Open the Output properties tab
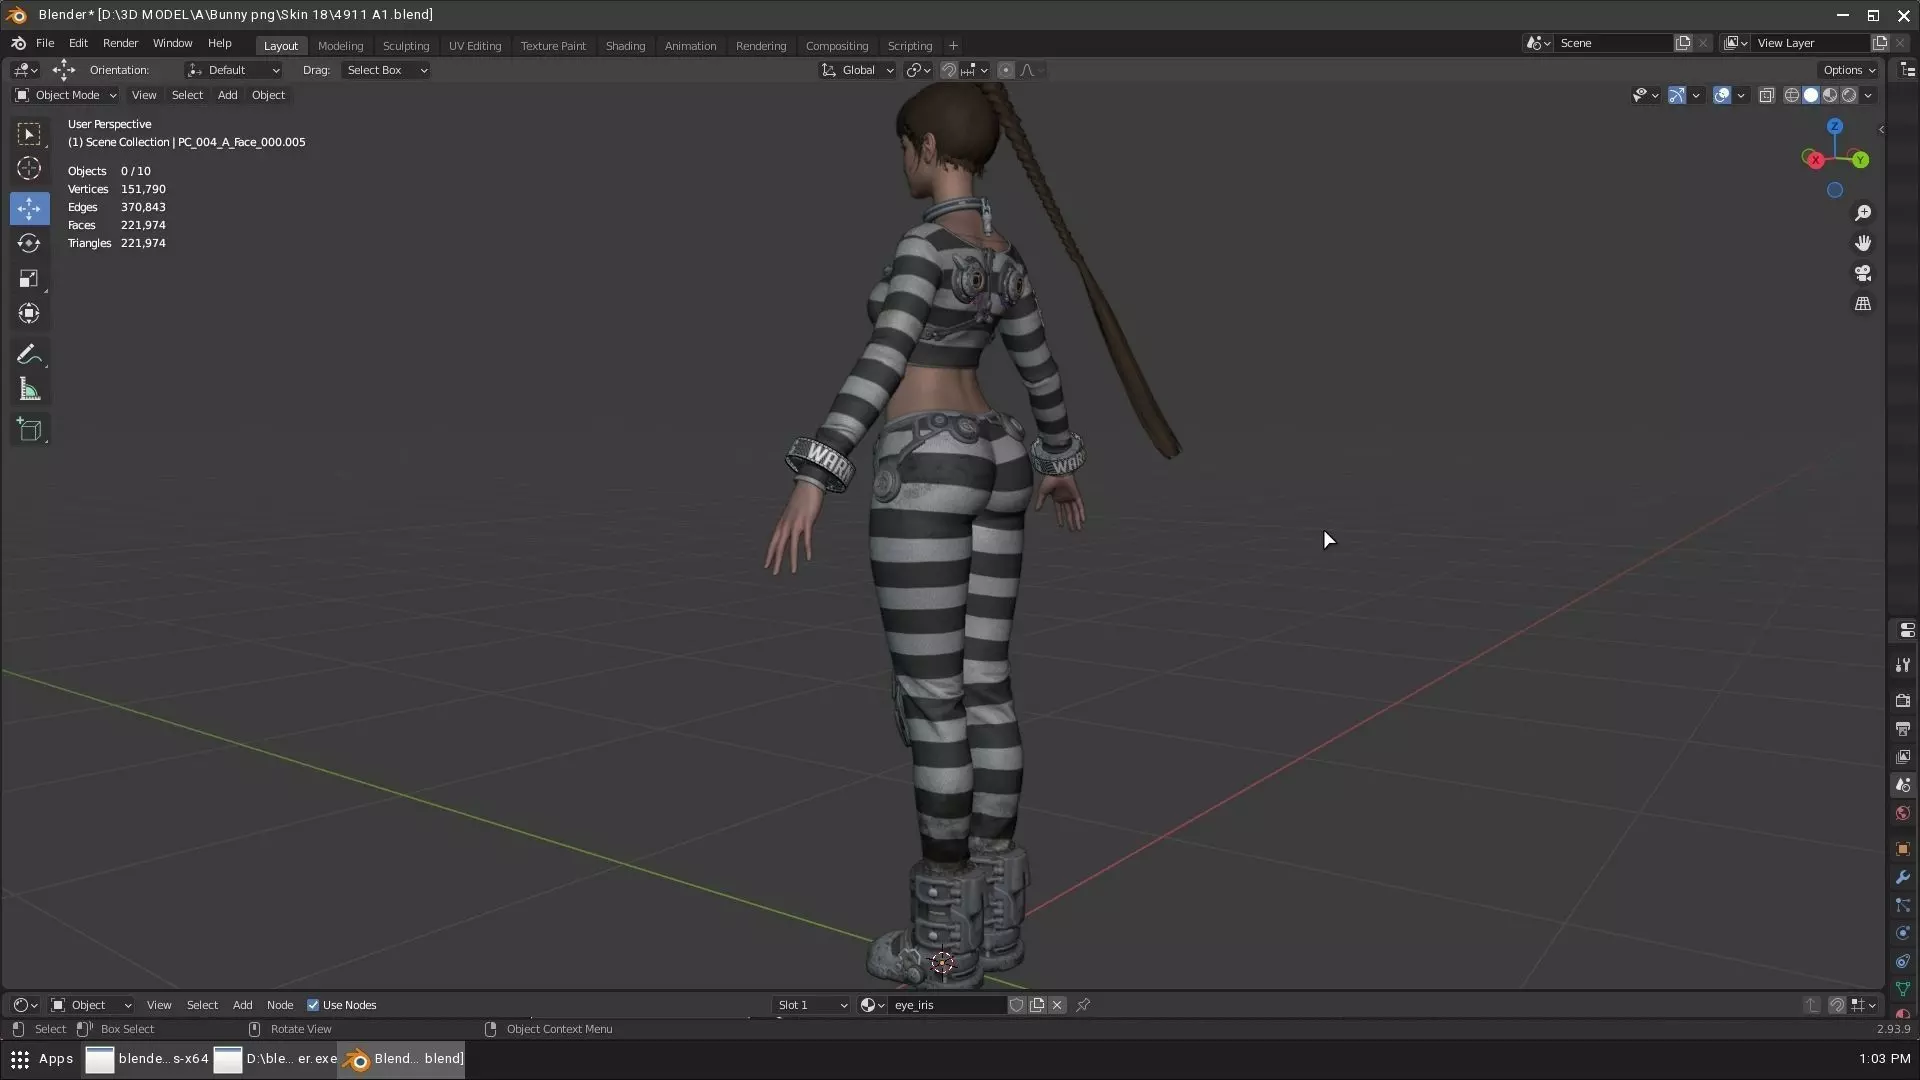The height and width of the screenshot is (1080, 1920). pos(1903,728)
